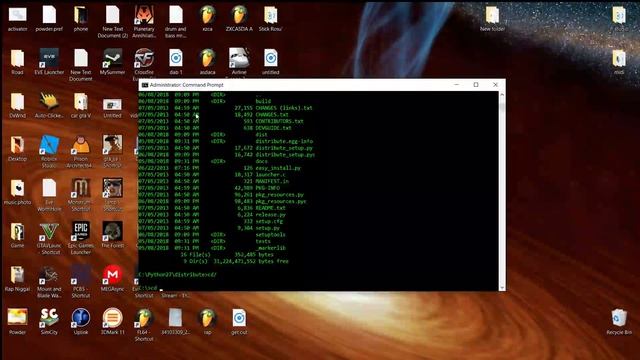Open the Desktop folder icon
The height and width of the screenshot is (360, 640).
18,149
